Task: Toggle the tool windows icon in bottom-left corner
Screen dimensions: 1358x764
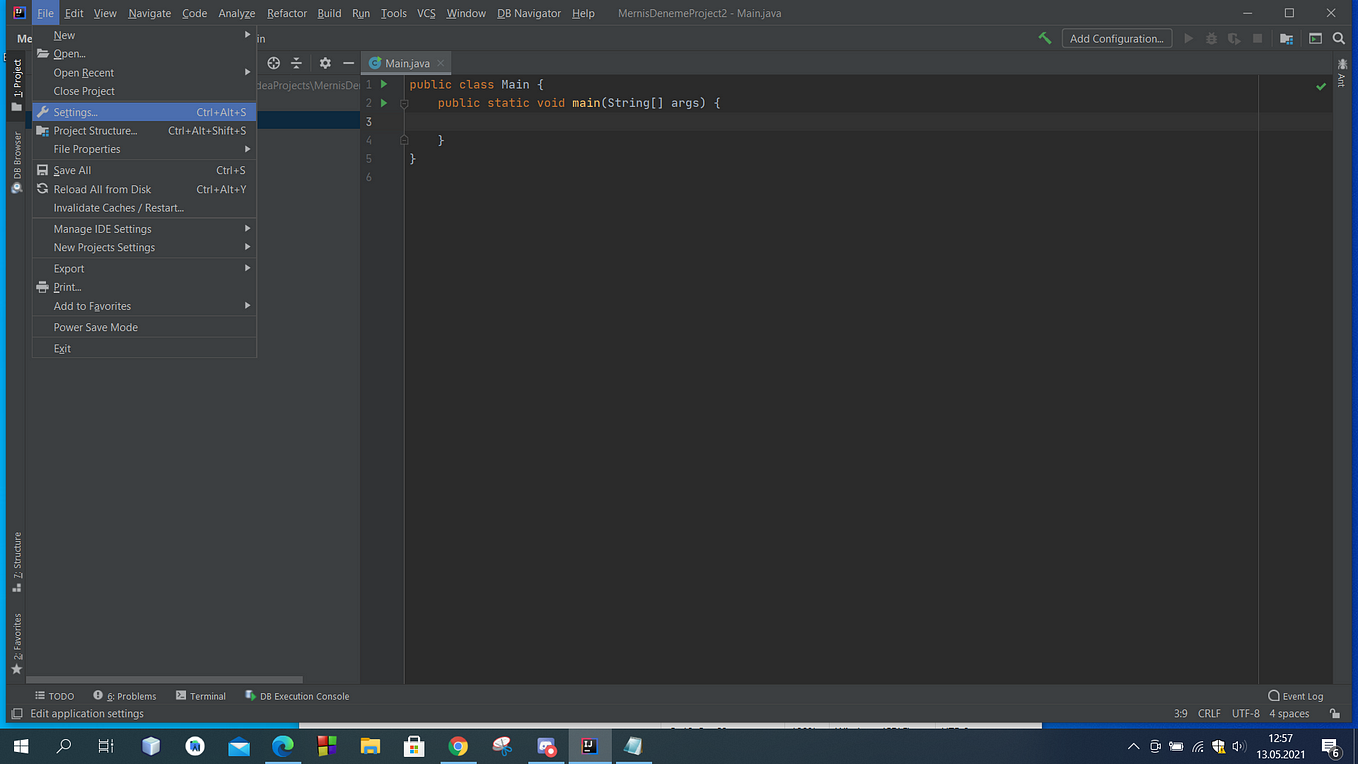Action: click(x=16, y=714)
